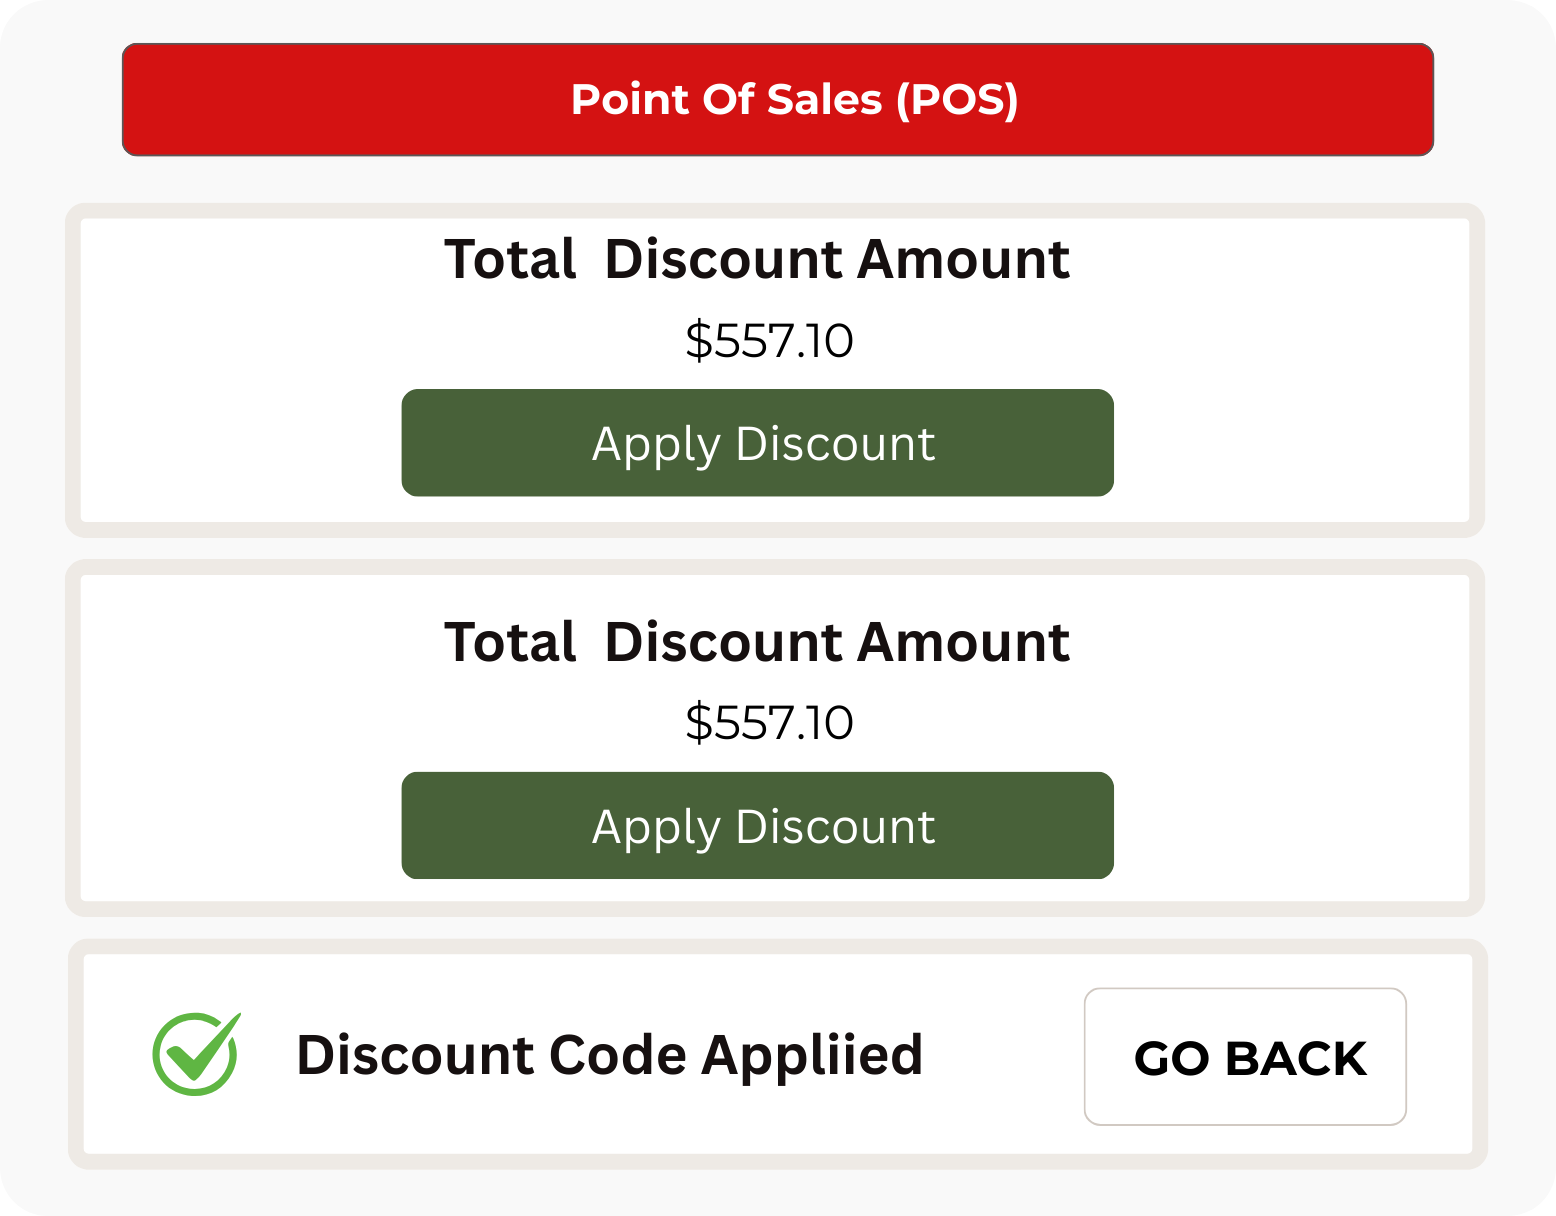Apply the discount in the second card
Image resolution: width=1556 pixels, height=1216 pixels.
[757, 826]
